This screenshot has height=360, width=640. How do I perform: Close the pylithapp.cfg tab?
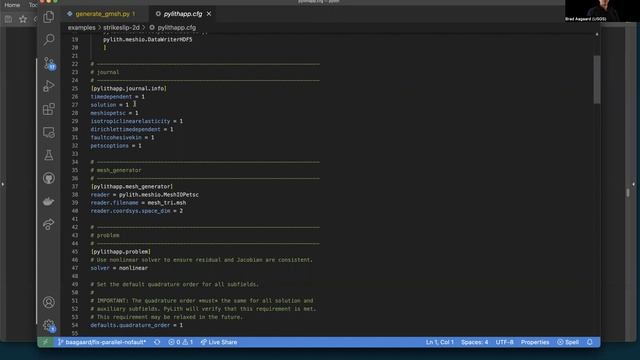point(209,14)
